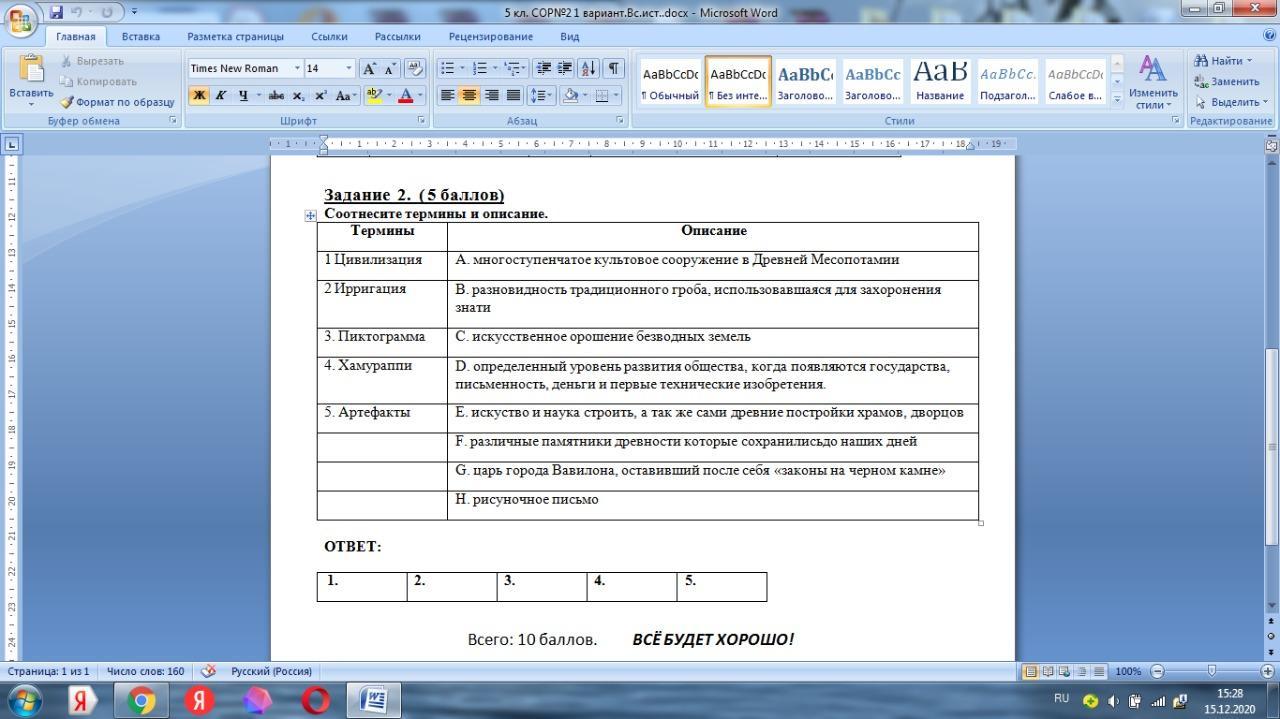Open the Выделить dropdown
The image size is (1280, 719).
(1231, 102)
